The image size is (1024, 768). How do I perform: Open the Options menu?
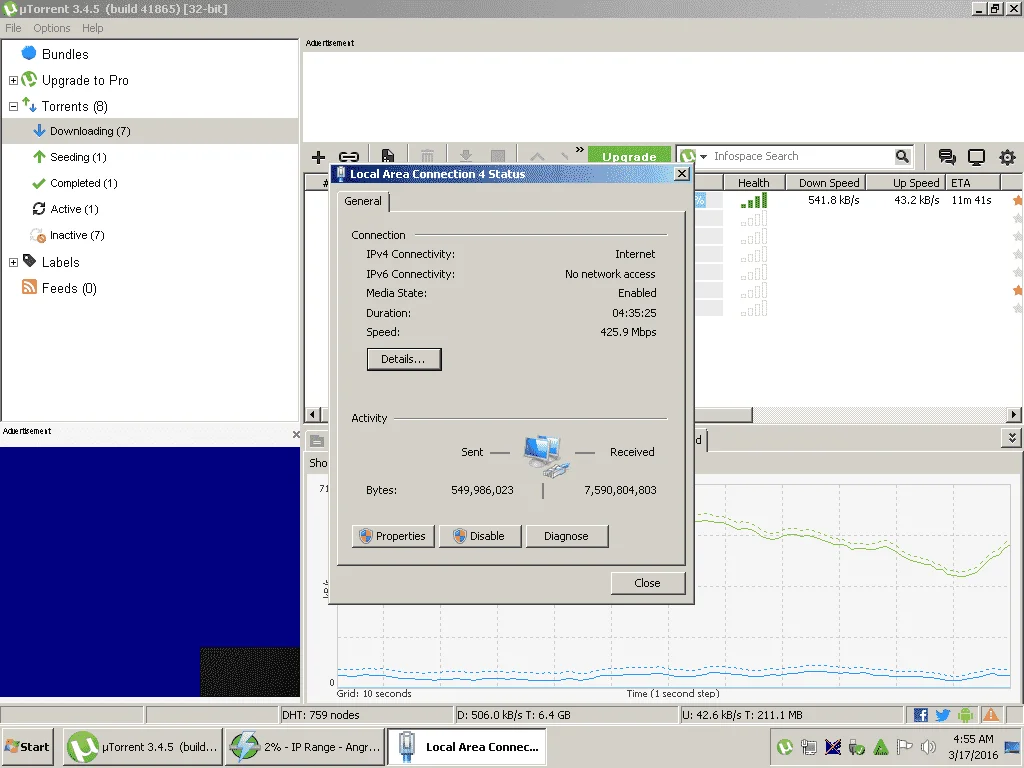pyautogui.click(x=52, y=28)
